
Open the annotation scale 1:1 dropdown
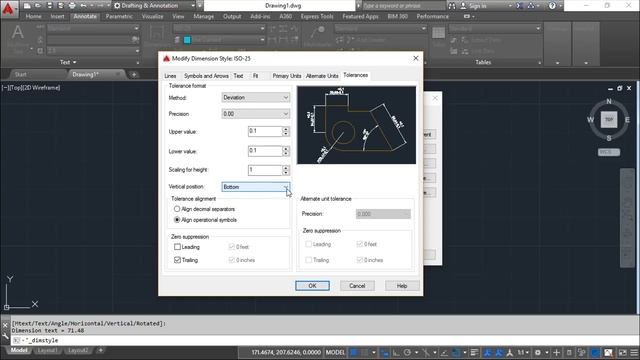(x=522, y=352)
